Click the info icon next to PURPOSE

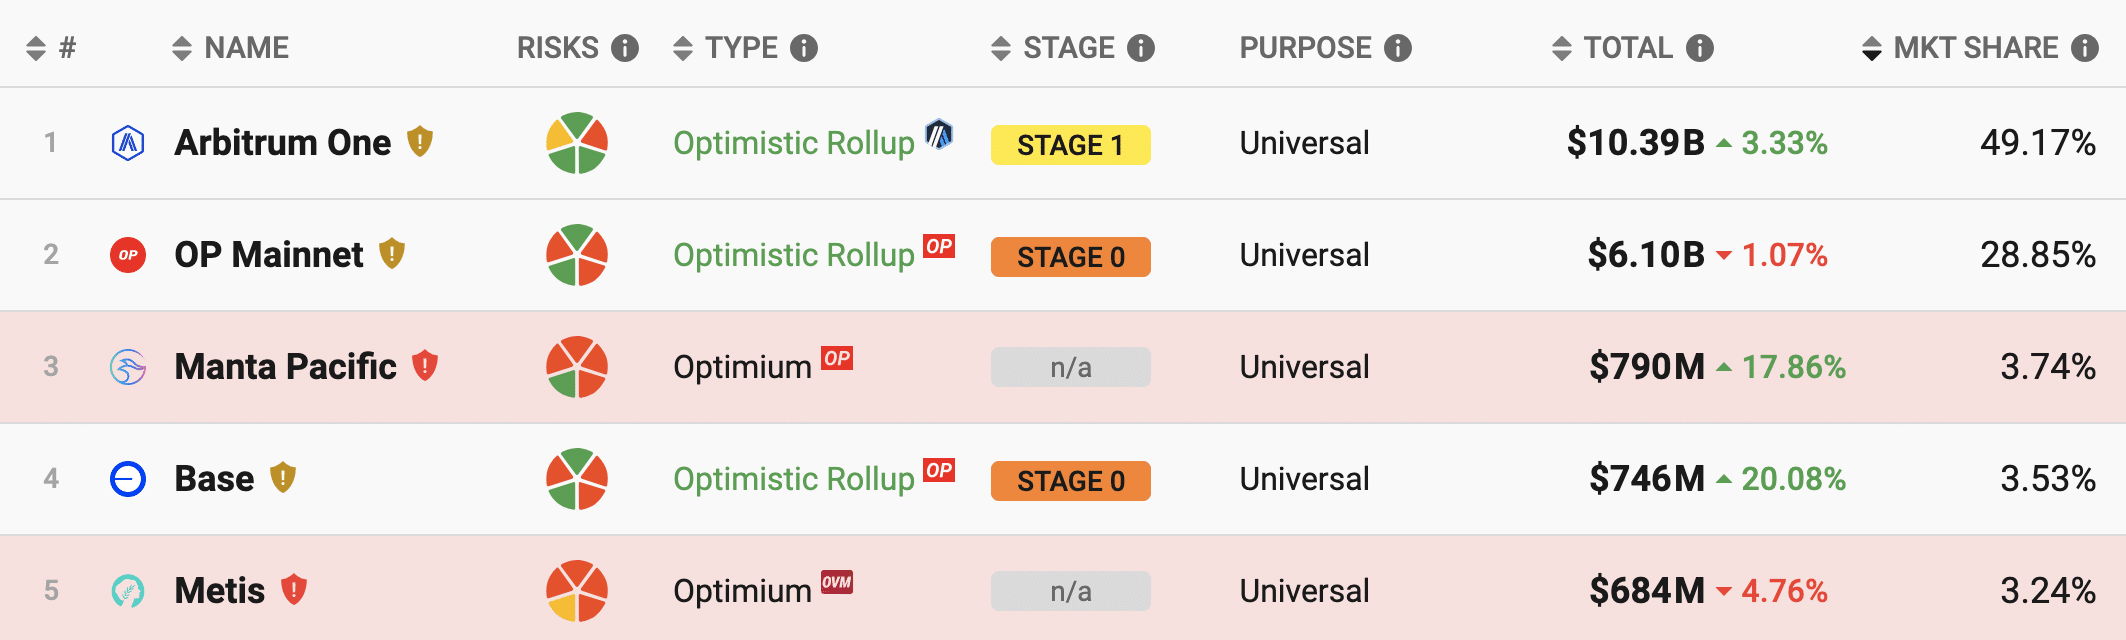coord(1398,48)
